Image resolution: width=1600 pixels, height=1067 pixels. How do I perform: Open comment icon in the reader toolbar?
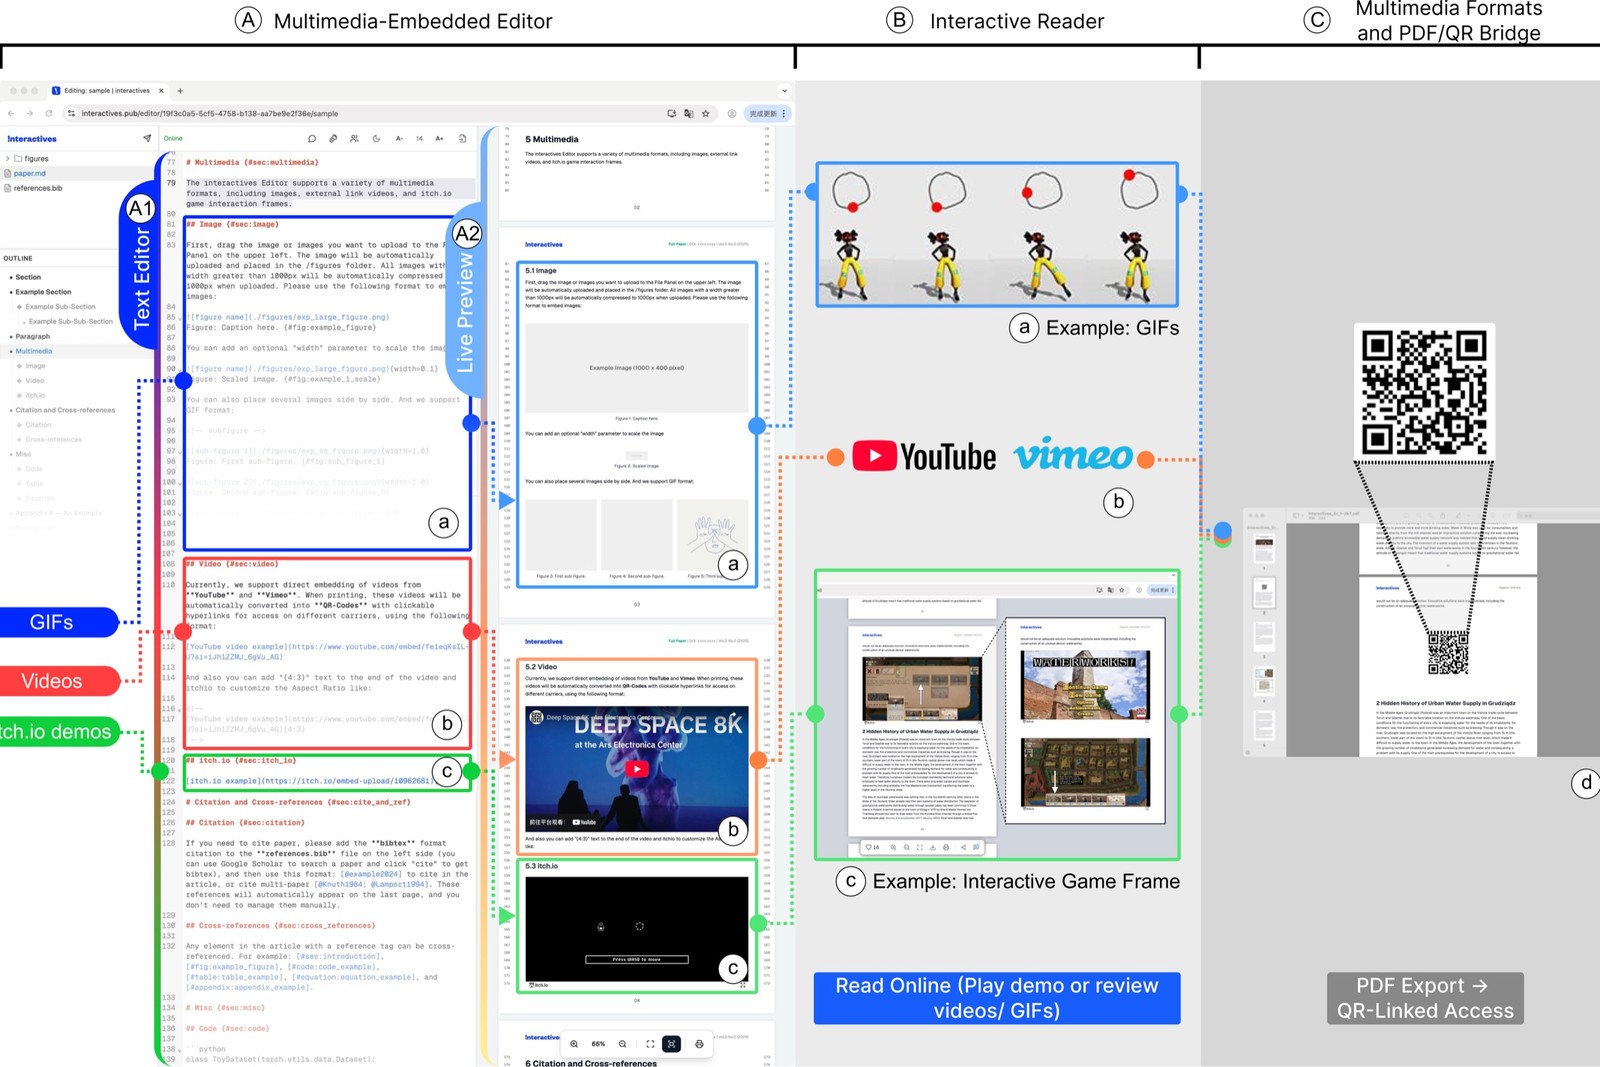click(x=977, y=847)
